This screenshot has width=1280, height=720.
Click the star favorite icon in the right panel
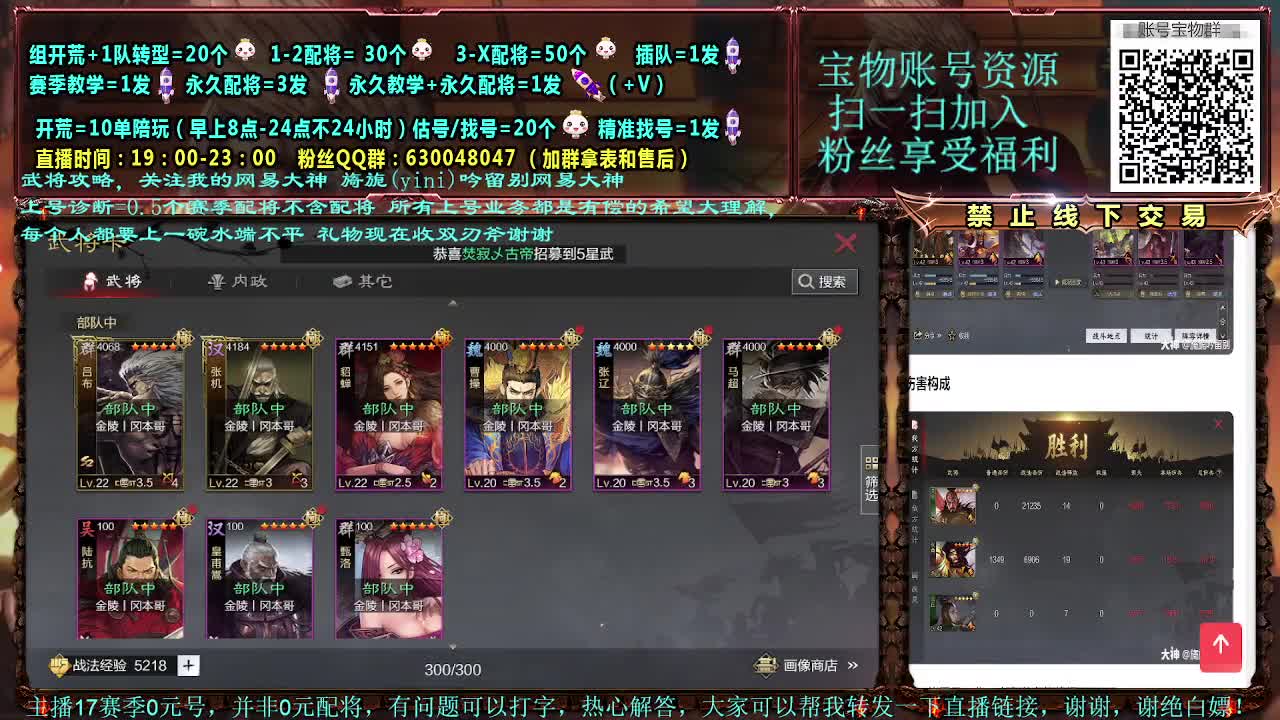[951, 336]
